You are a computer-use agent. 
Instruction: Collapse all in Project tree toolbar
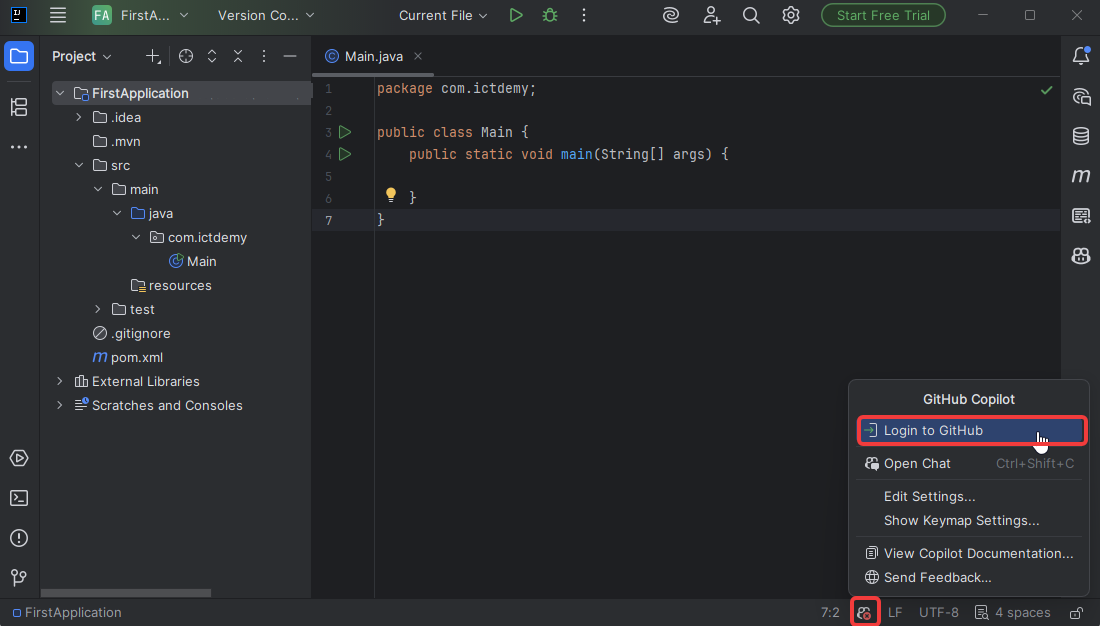(x=238, y=56)
